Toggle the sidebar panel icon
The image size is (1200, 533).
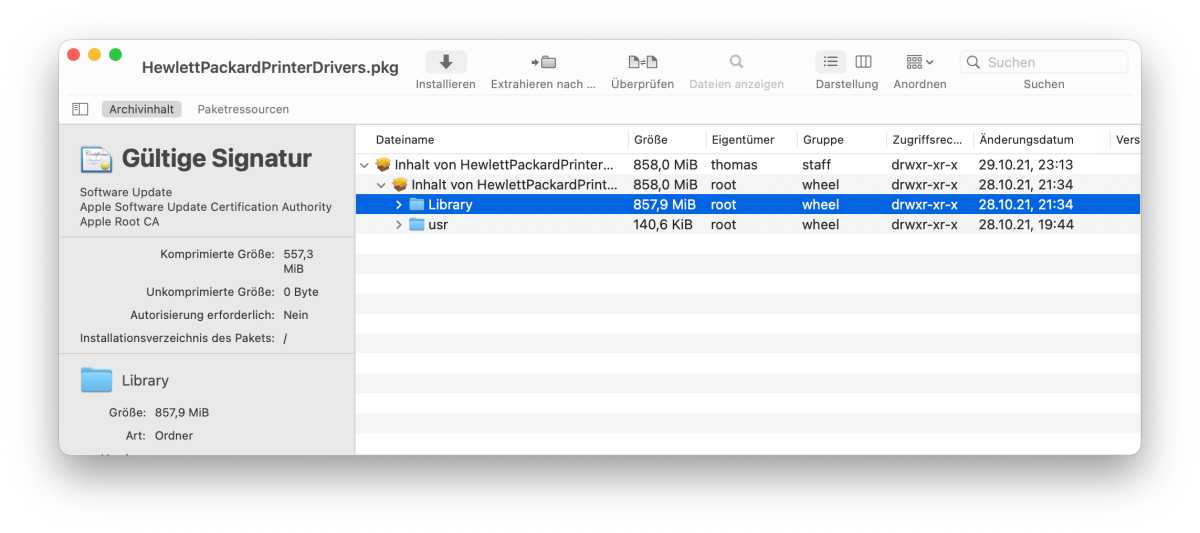point(80,109)
